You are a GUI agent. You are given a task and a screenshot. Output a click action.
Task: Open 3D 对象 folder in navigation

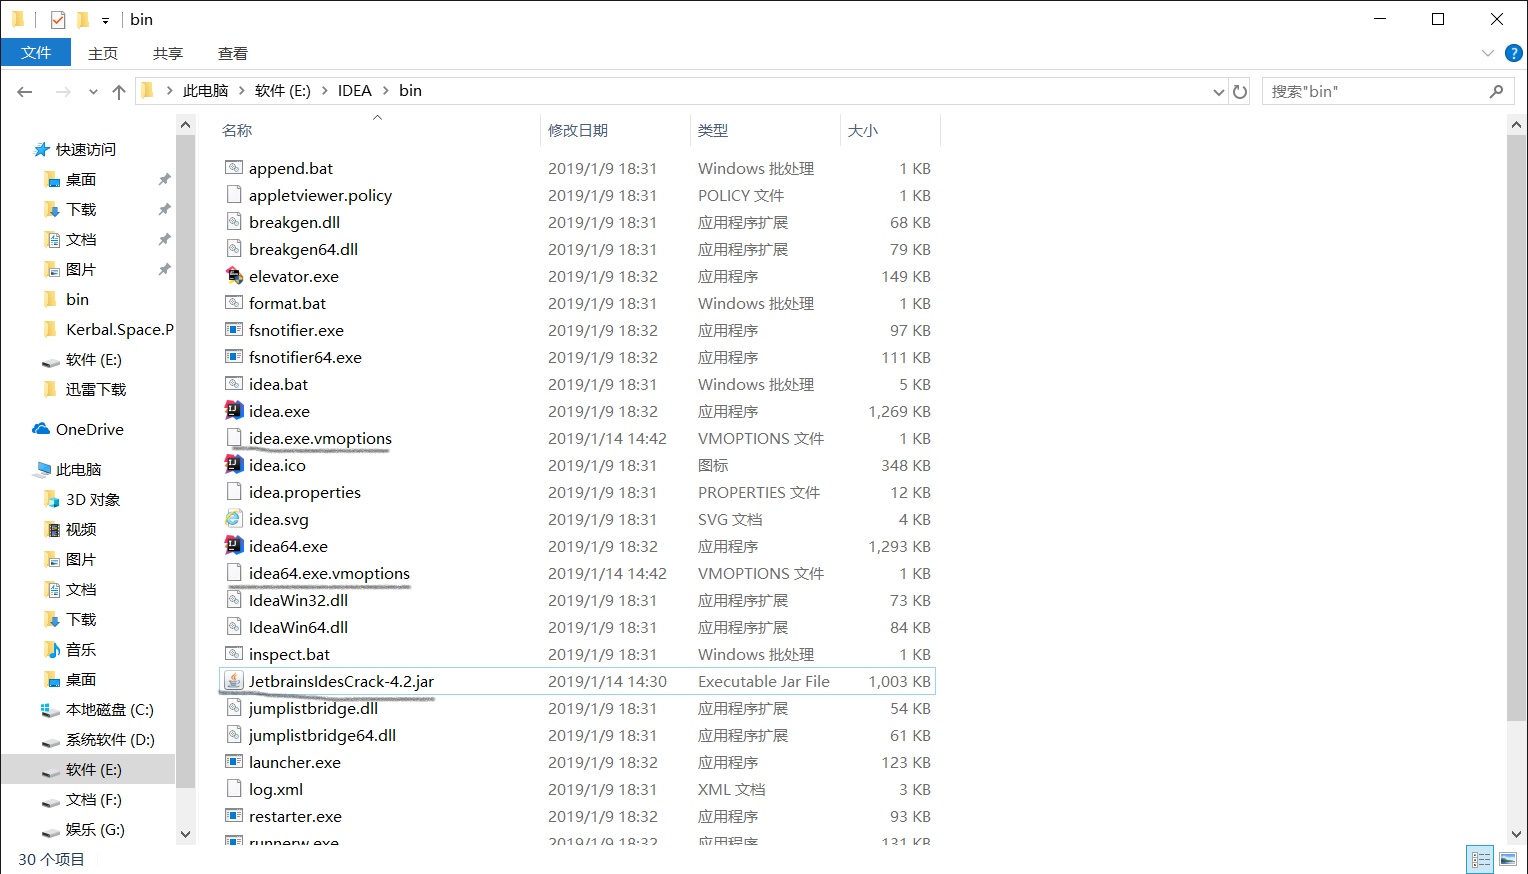coord(93,499)
